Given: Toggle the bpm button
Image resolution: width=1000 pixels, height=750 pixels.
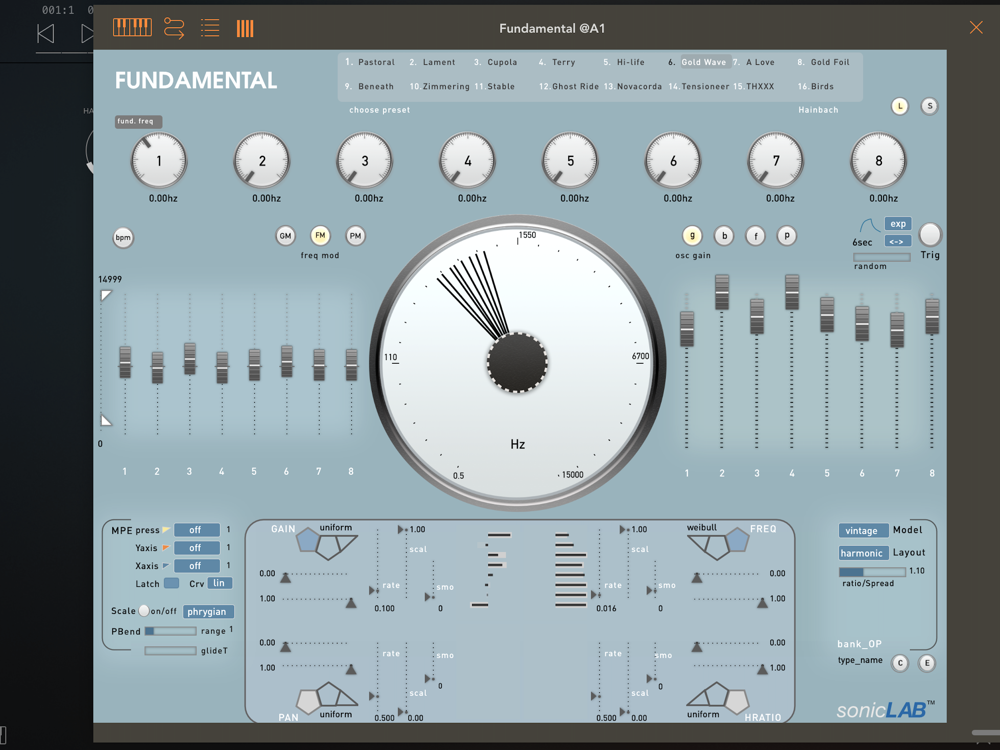Looking at the screenshot, I should 123,238.
